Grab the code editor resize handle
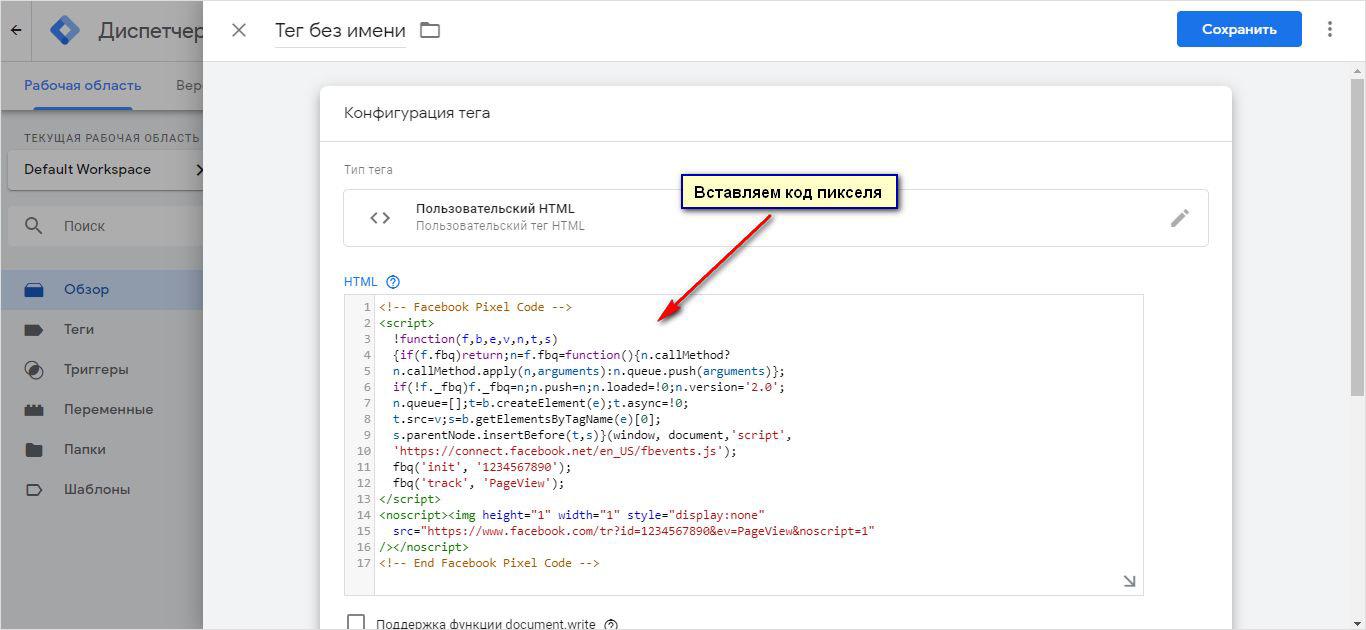The width and height of the screenshot is (1366, 630). tap(1129, 581)
